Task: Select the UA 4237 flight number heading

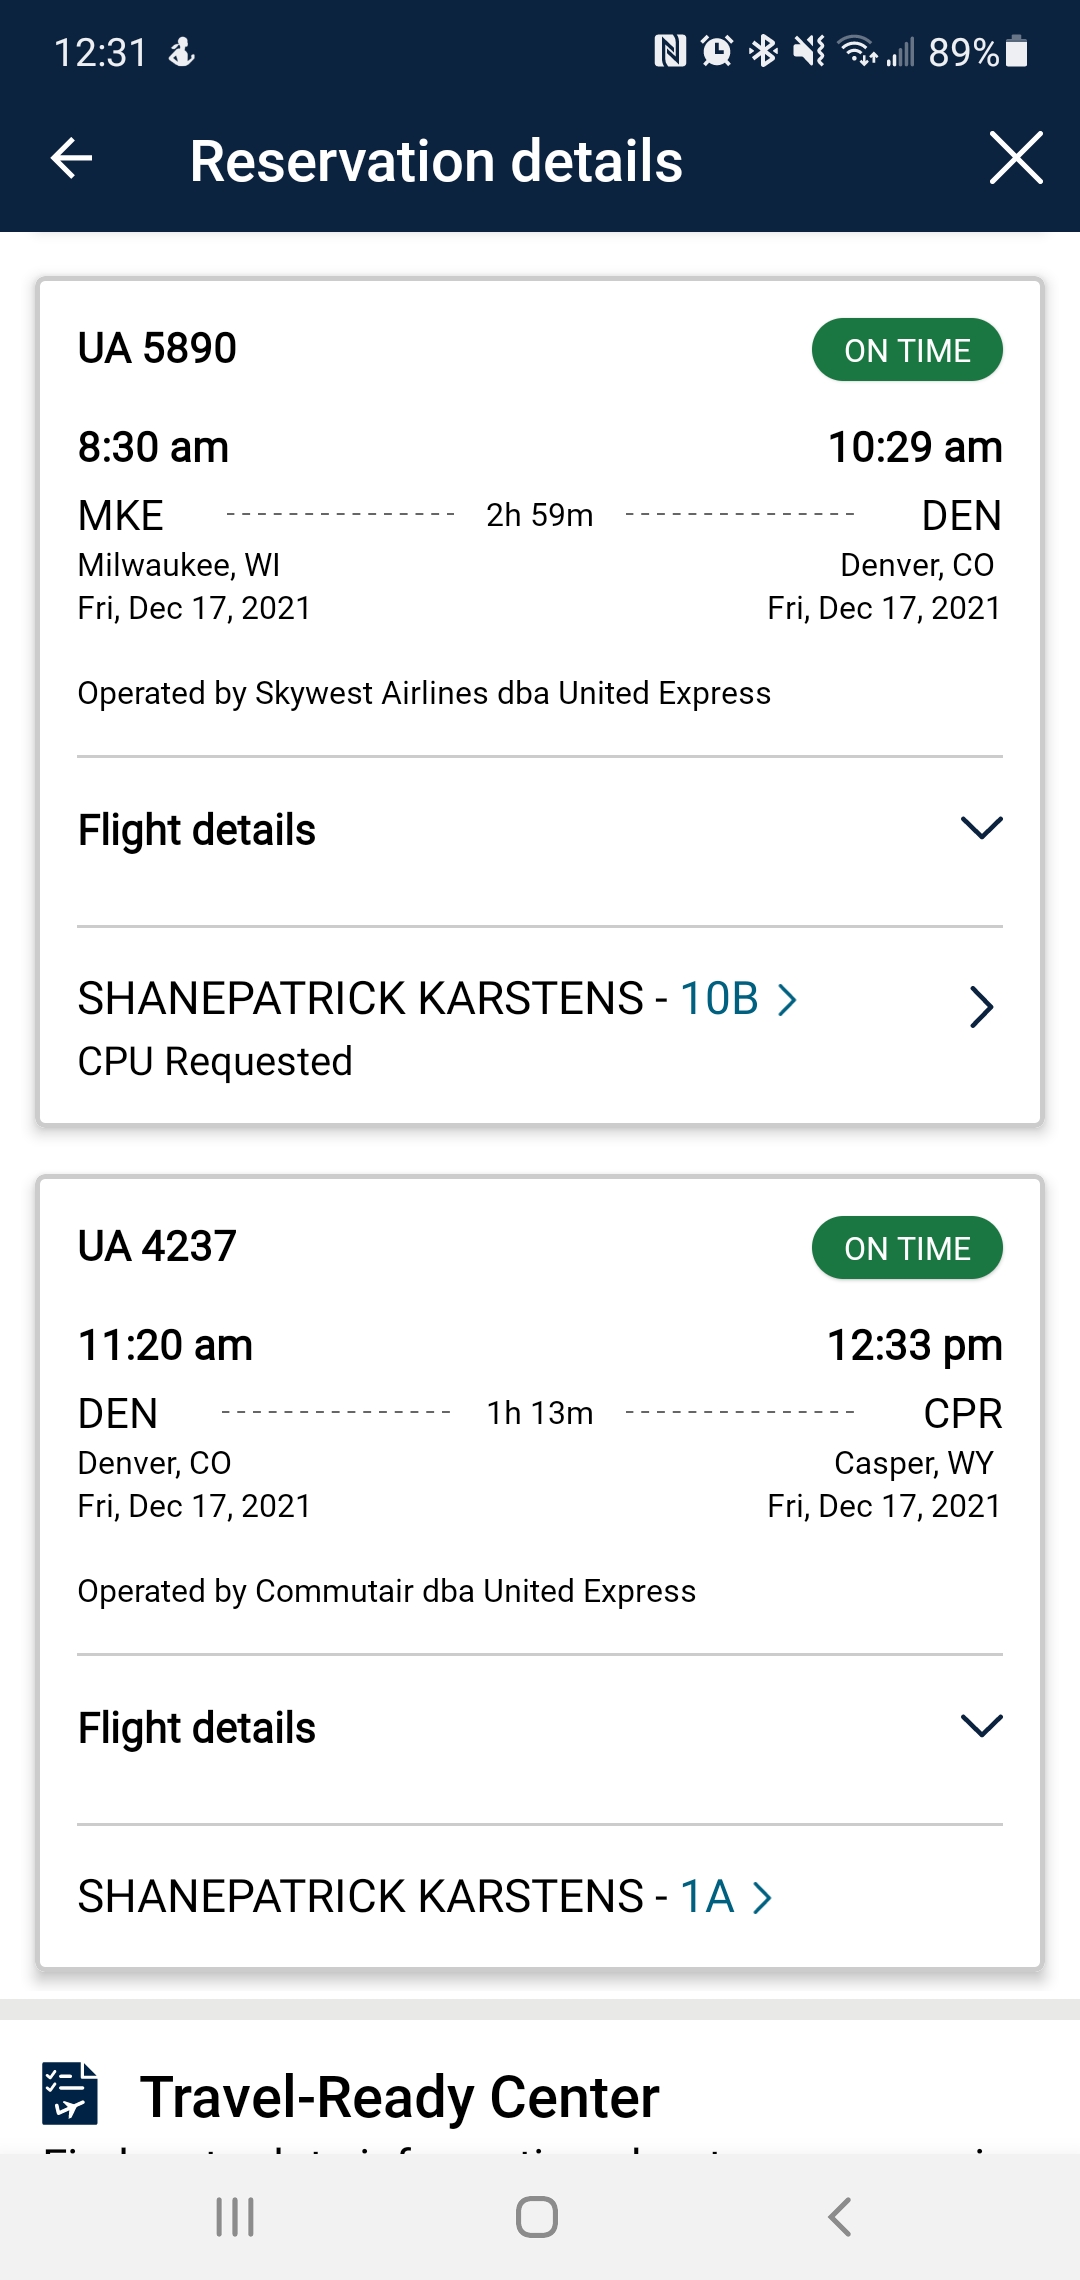Action: click(157, 1247)
